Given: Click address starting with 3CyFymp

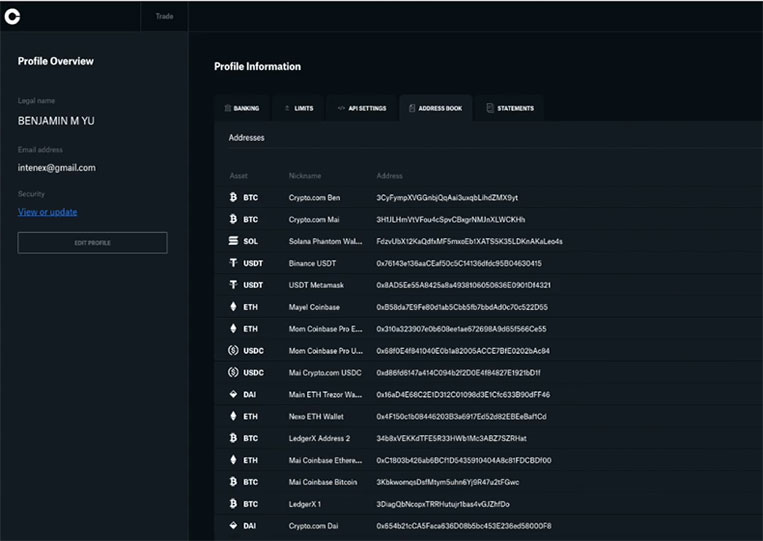Looking at the screenshot, I should (x=447, y=198).
